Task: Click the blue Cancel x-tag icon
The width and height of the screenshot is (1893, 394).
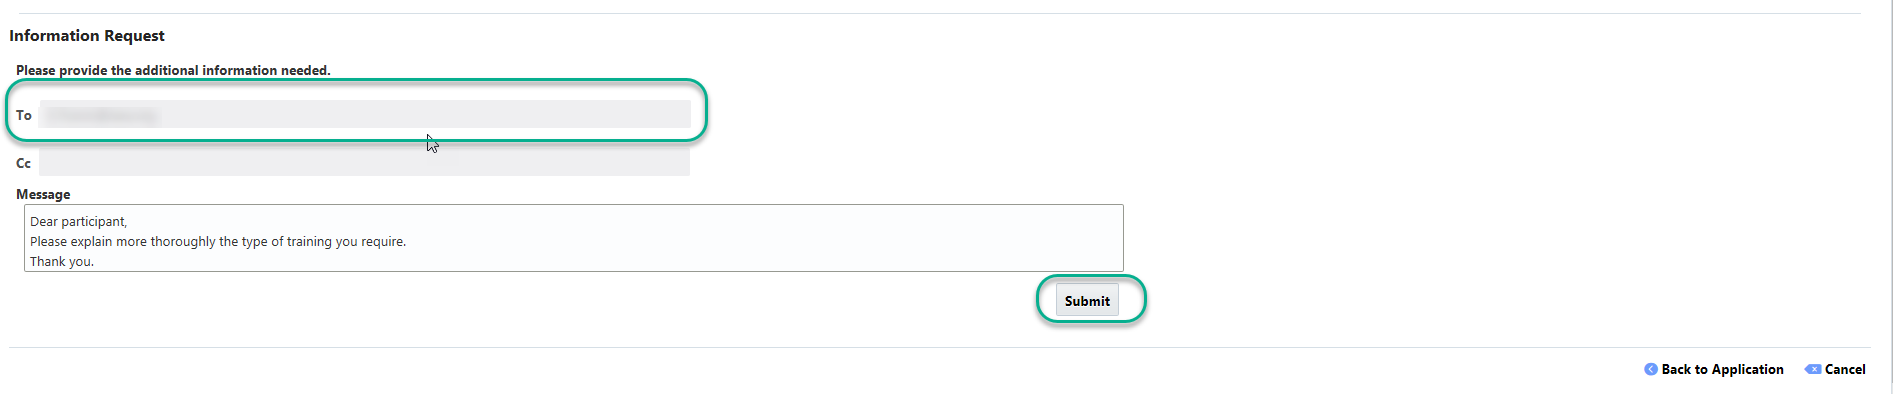Action: point(1812,369)
